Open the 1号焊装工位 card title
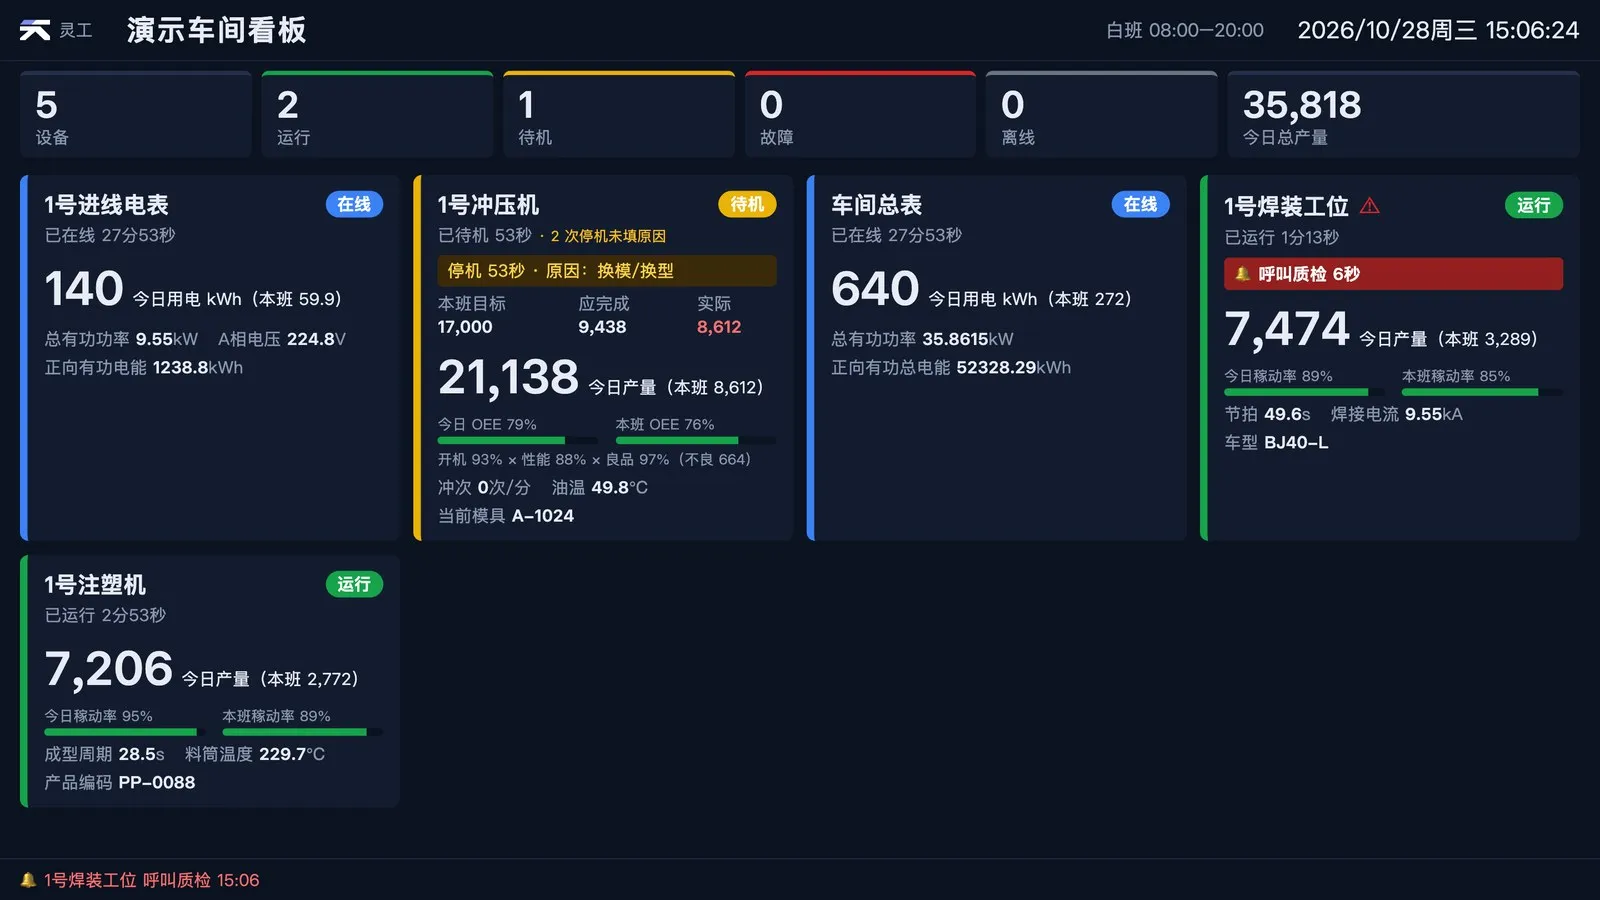This screenshot has width=1600, height=900. 1286,207
